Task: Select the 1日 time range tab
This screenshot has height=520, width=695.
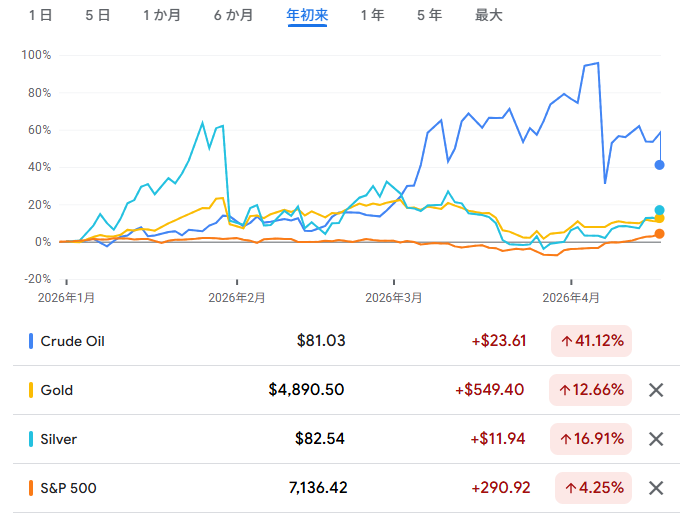Action: (41, 15)
